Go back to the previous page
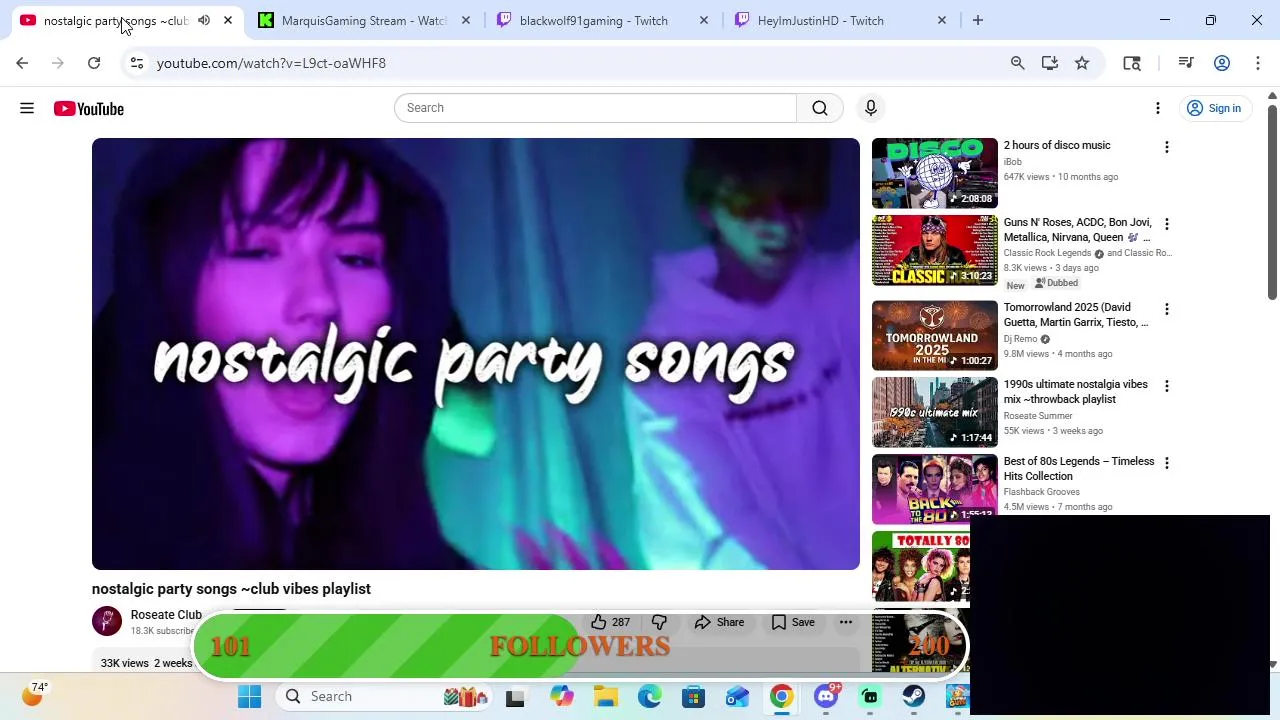Viewport: 1280px width, 720px height. pos(22,63)
